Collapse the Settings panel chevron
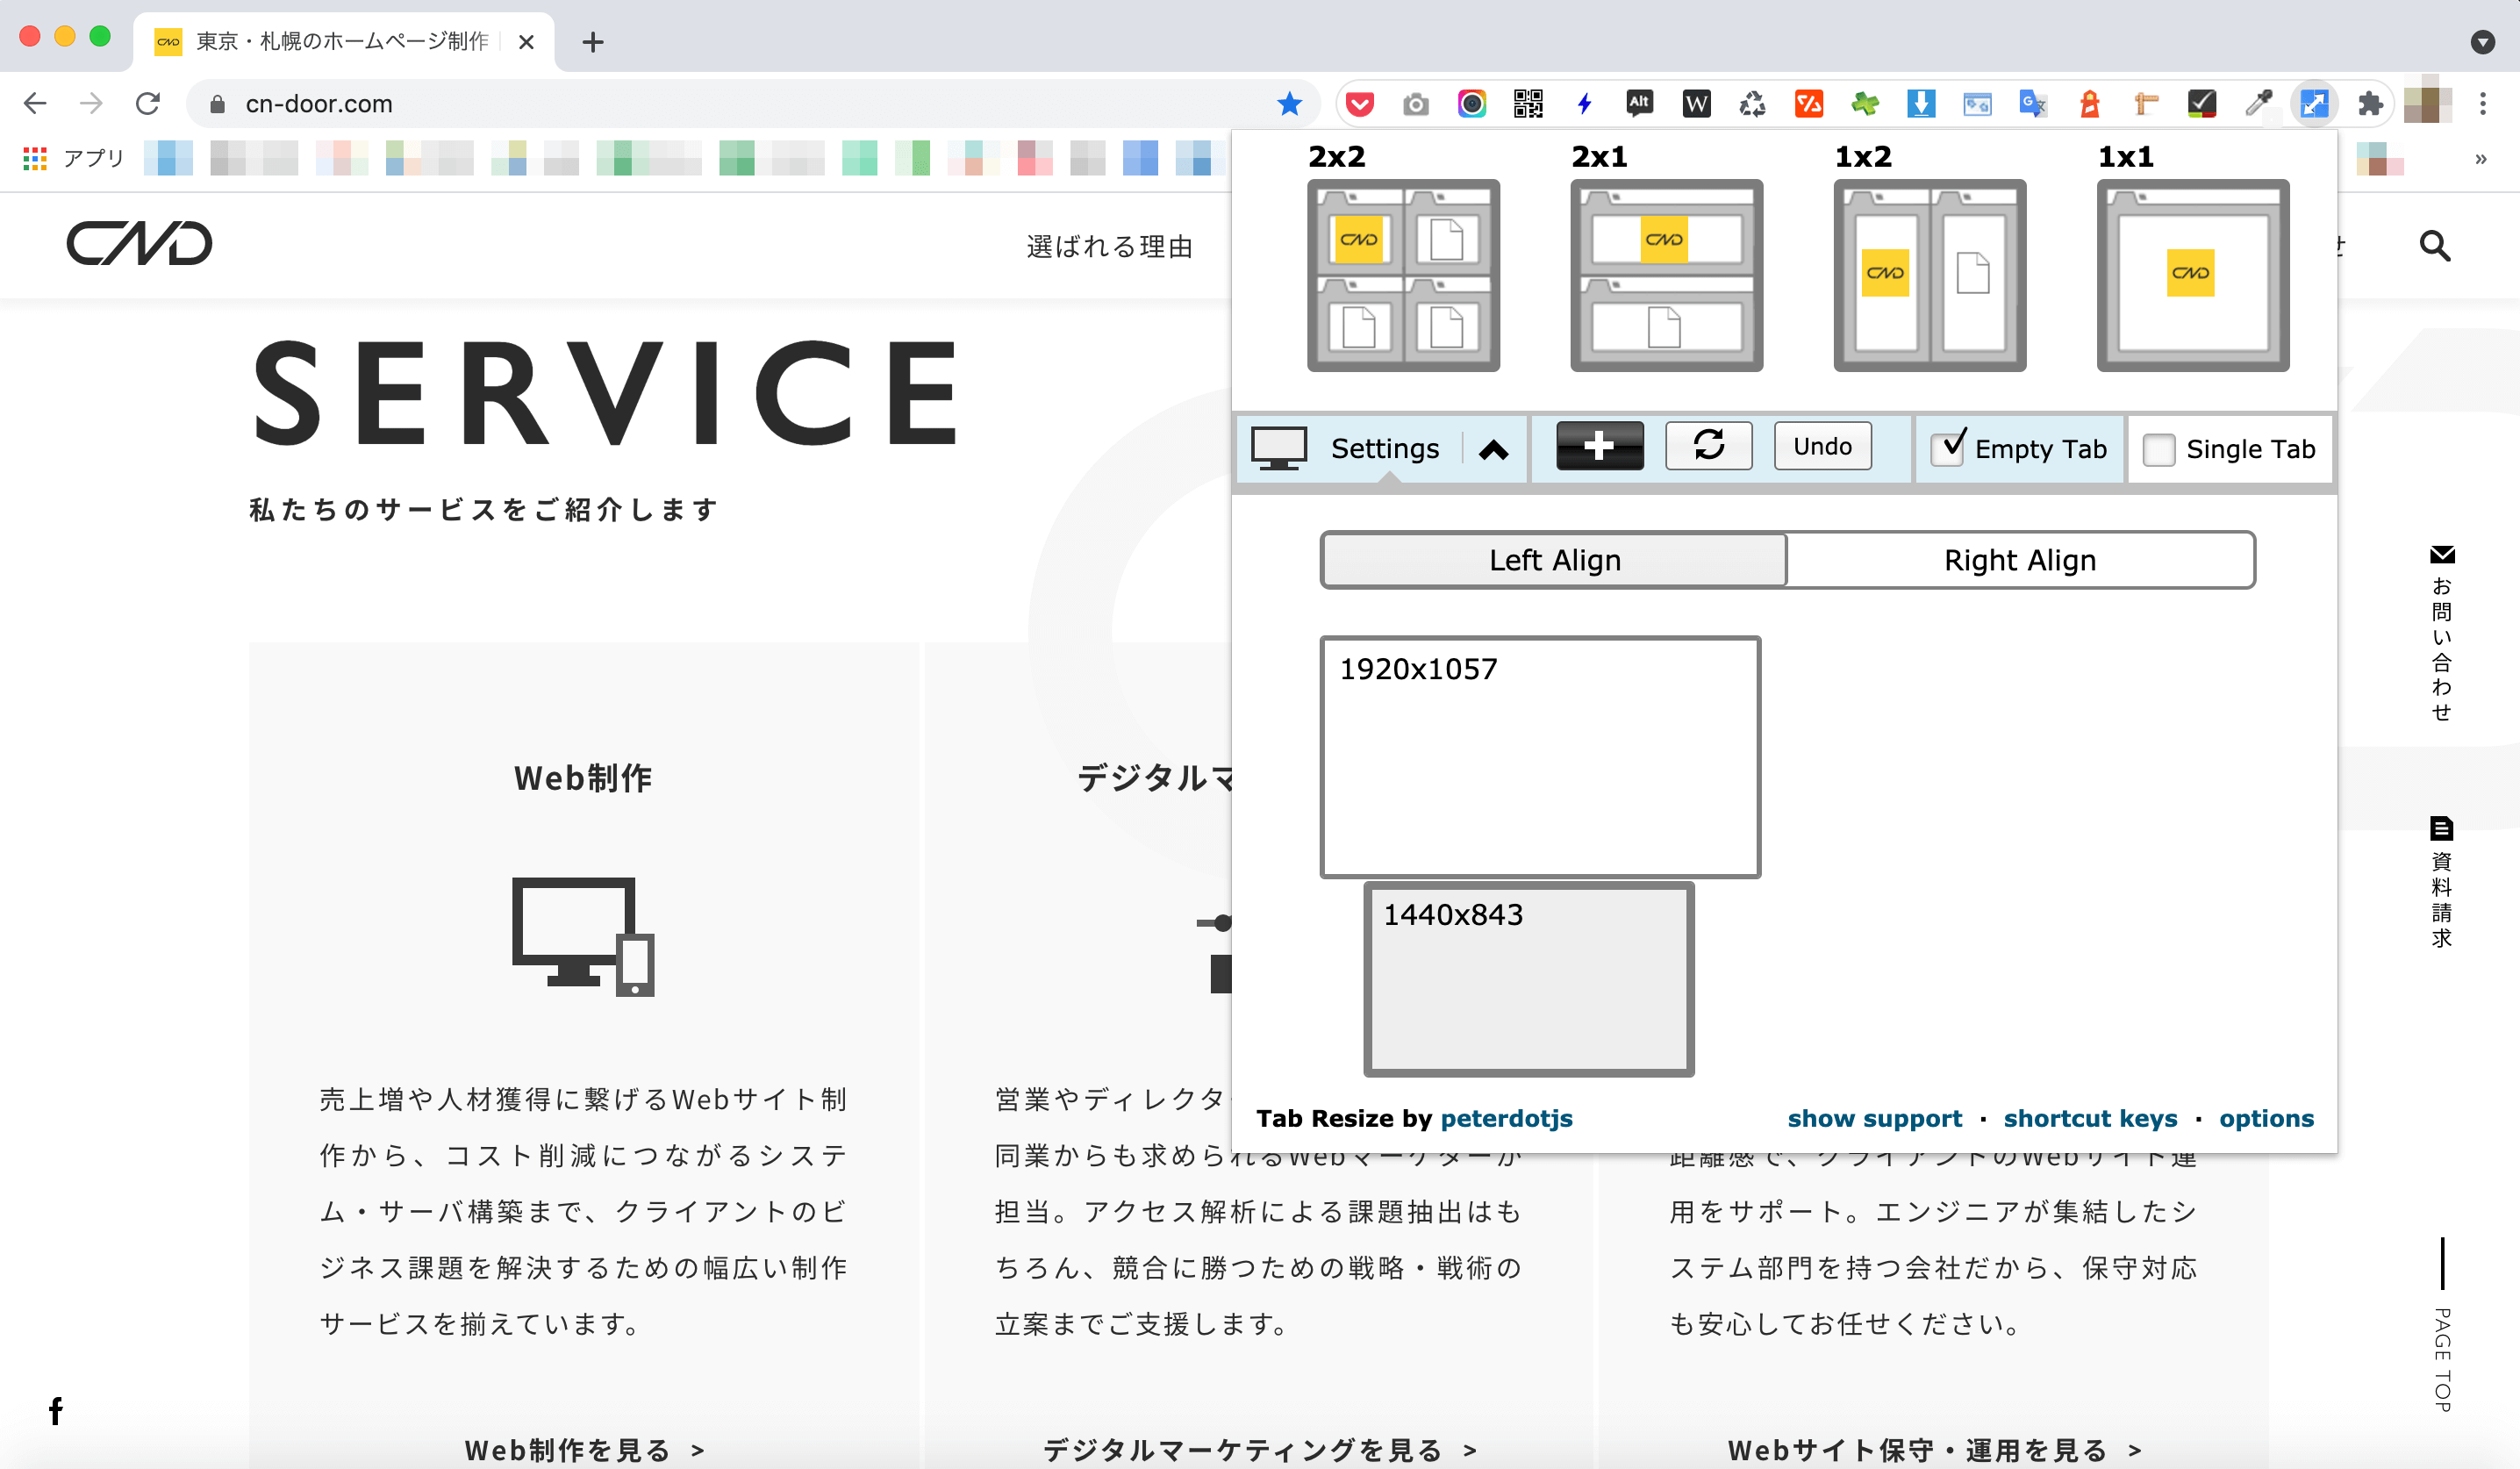This screenshot has width=2520, height=1469. click(1494, 449)
